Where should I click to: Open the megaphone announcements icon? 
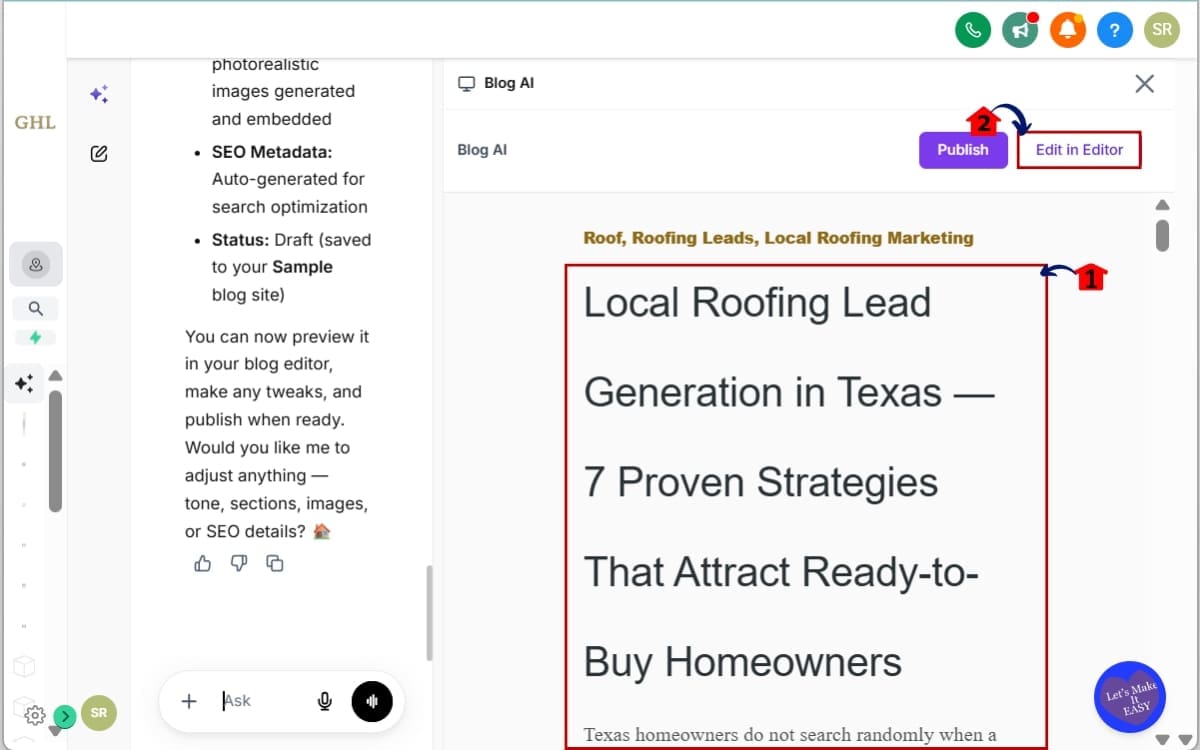[1020, 30]
